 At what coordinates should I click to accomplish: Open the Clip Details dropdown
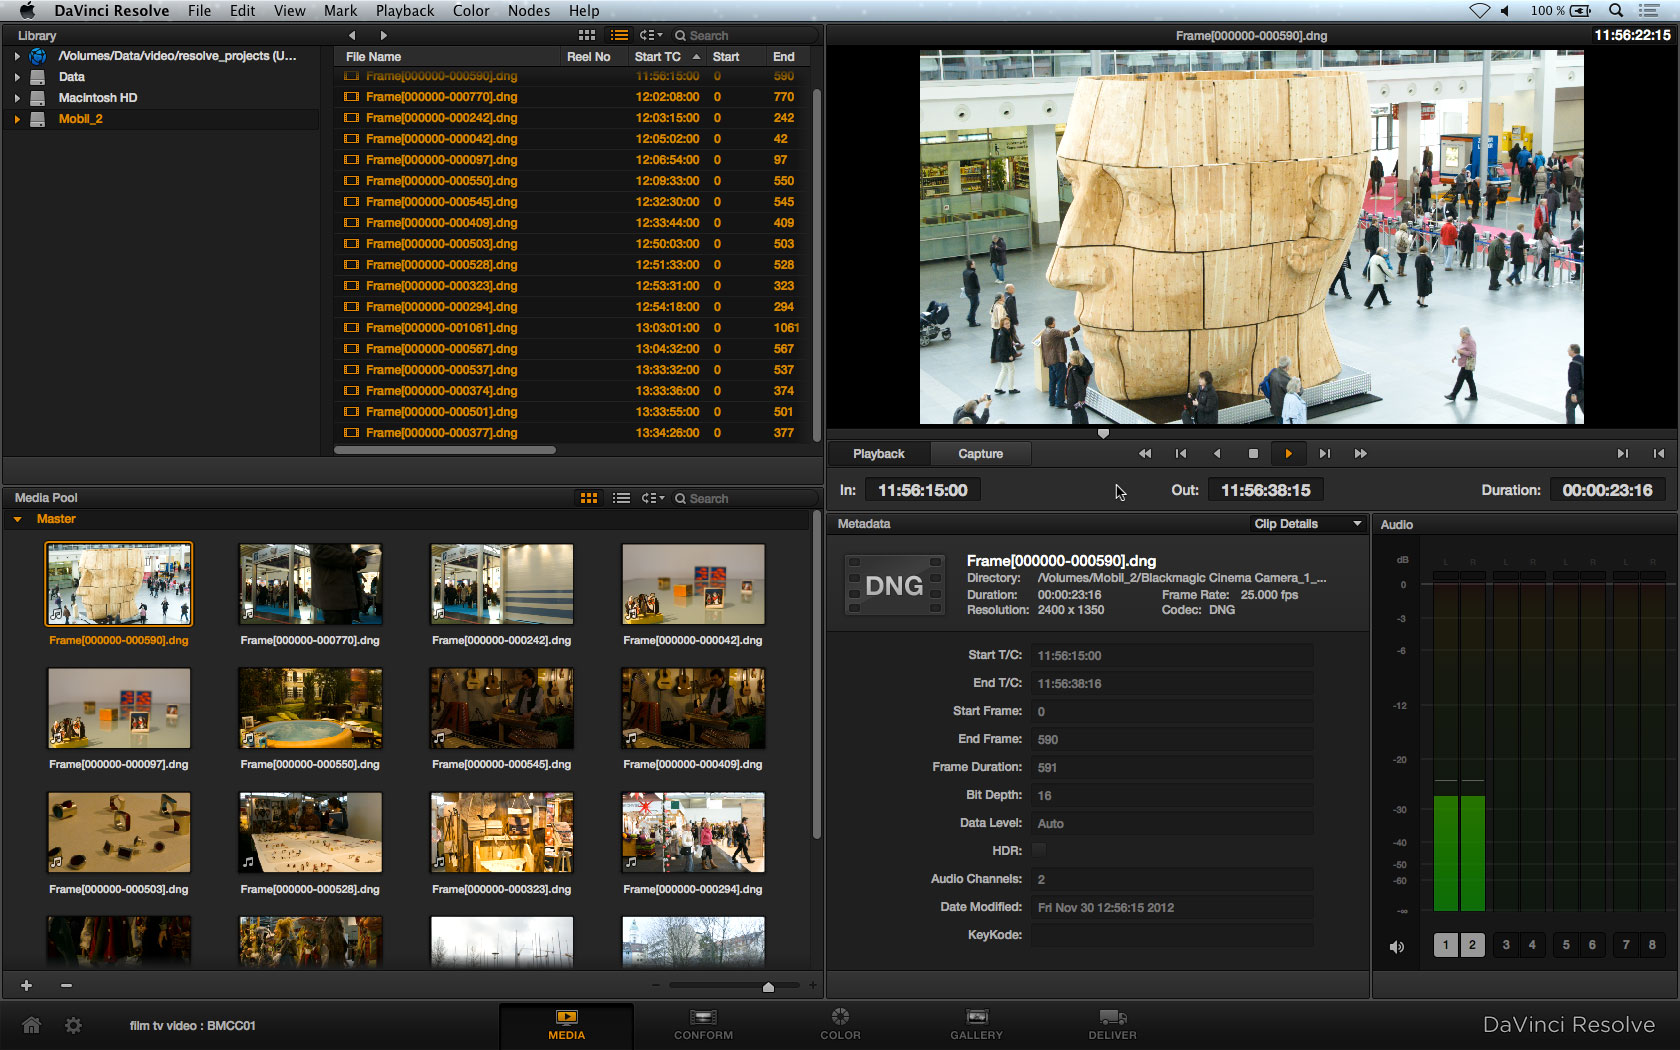tap(1307, 524)
